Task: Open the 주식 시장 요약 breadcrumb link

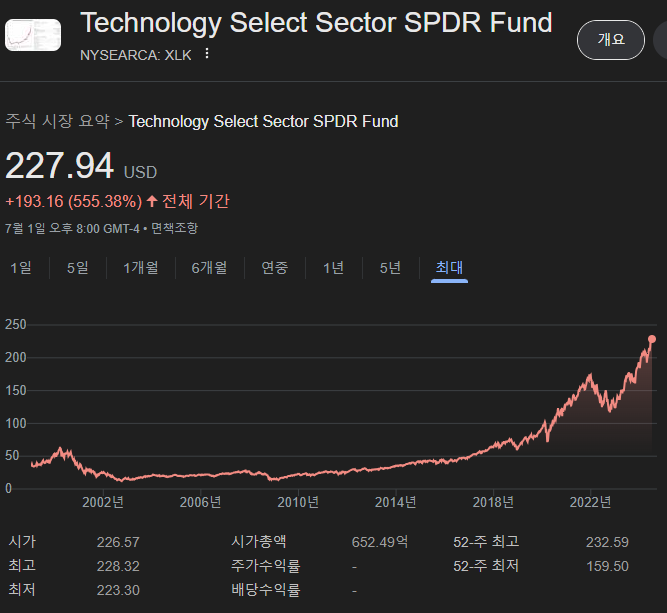Action: [57, 121]
